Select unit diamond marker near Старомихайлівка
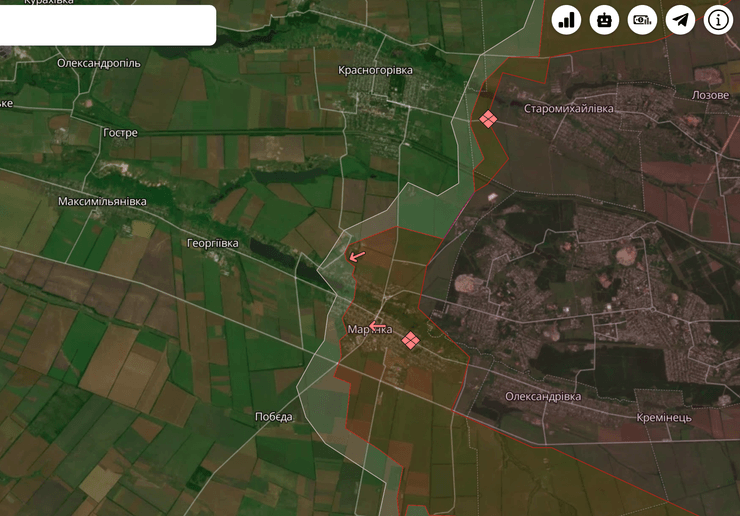This screenshot has height=516, width=740. tap(488, 119)
